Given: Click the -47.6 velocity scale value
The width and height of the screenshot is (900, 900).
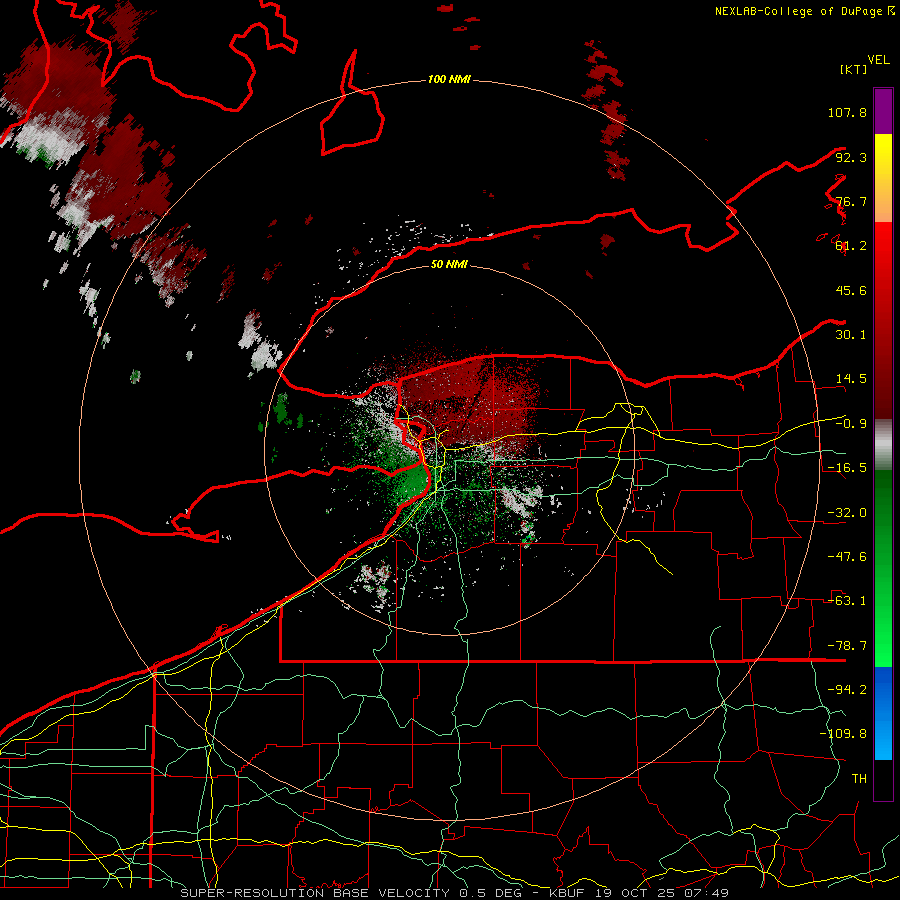Looking at the screenshot, I should click(x=847, y=557).
